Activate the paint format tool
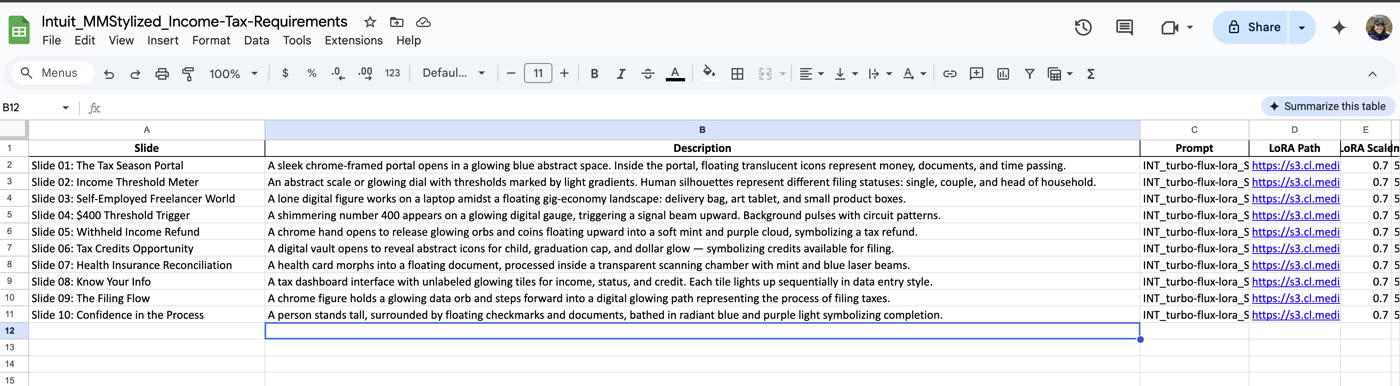The width and height of the screenshot is (1400, 386). (x=188, y=74)
